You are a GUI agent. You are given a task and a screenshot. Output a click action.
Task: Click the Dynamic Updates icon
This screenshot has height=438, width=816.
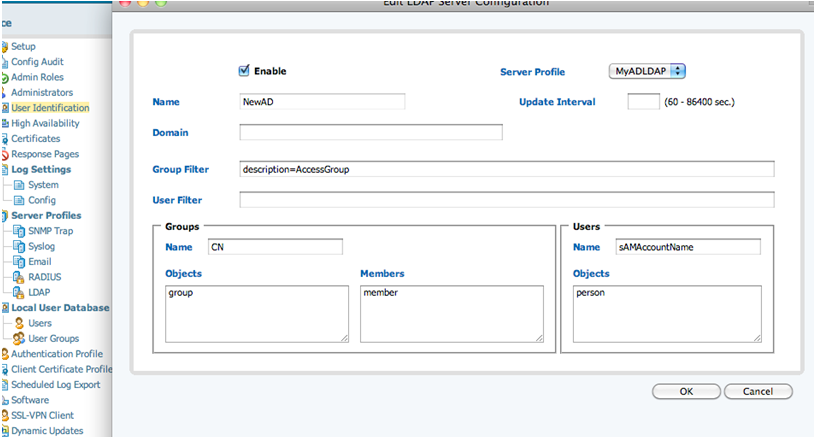5,431
